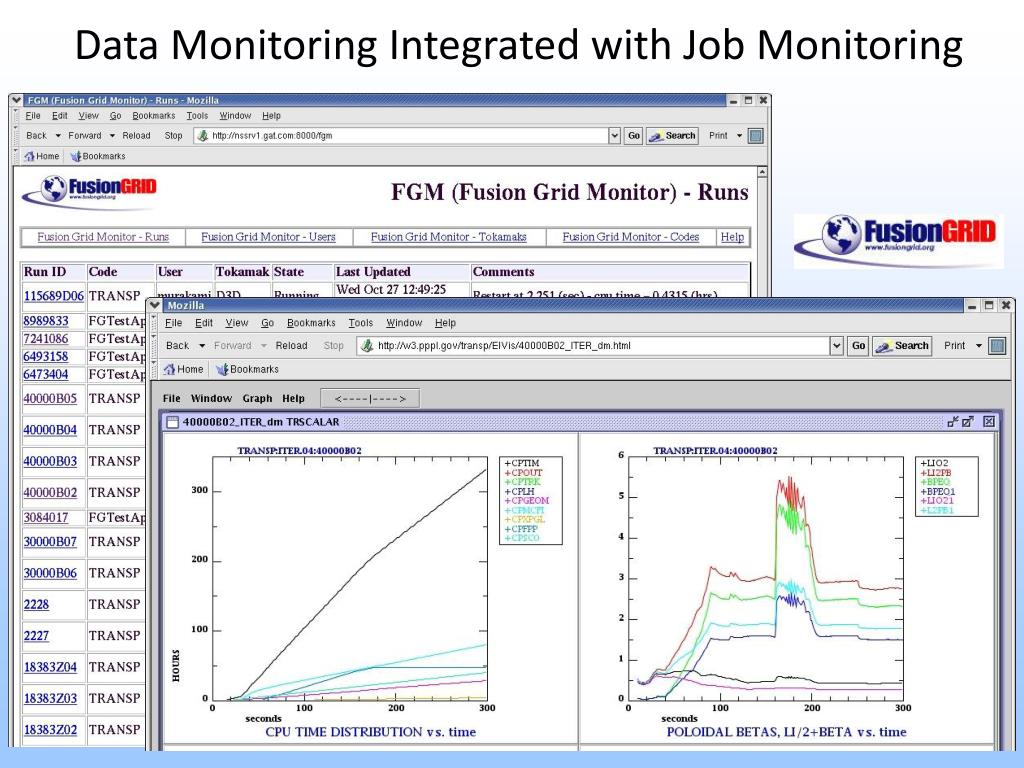The width and height of the screenshot is (1024, 768).
Task: Open run ID 115689D06 link
Action: [x=54, y=296]
